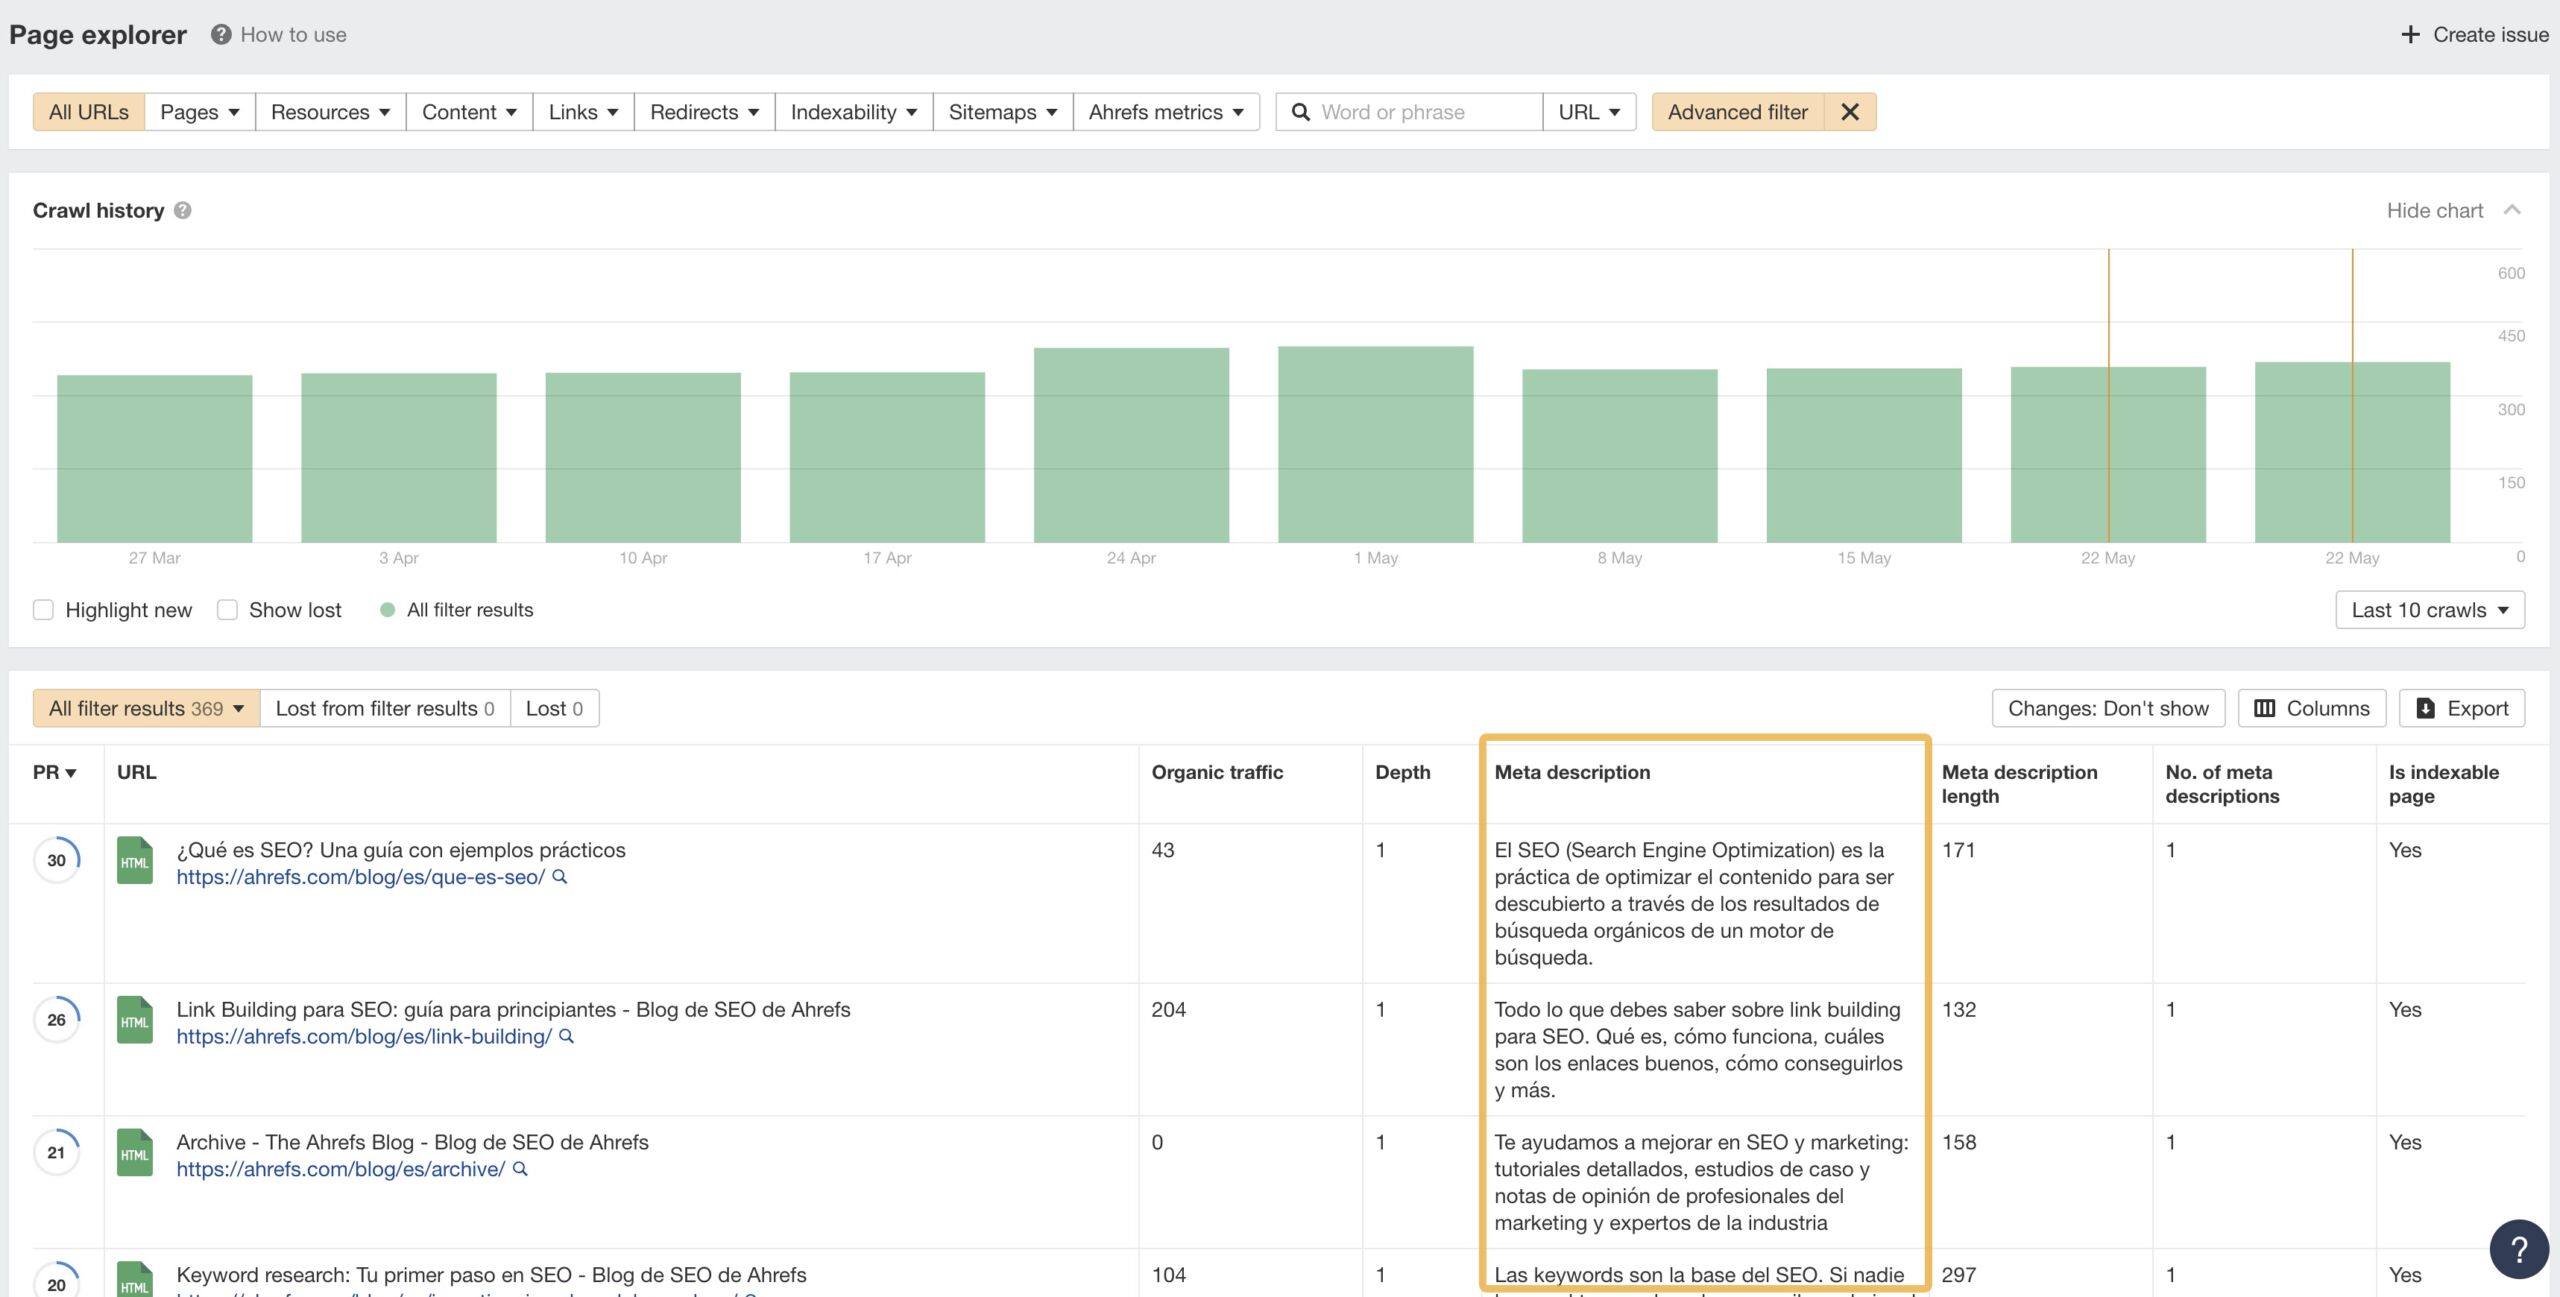Image resolution: width=2560 pixels, height=1297 pixels.
Task: Toggle Changes: Don't show setting
Action: 2107,707
